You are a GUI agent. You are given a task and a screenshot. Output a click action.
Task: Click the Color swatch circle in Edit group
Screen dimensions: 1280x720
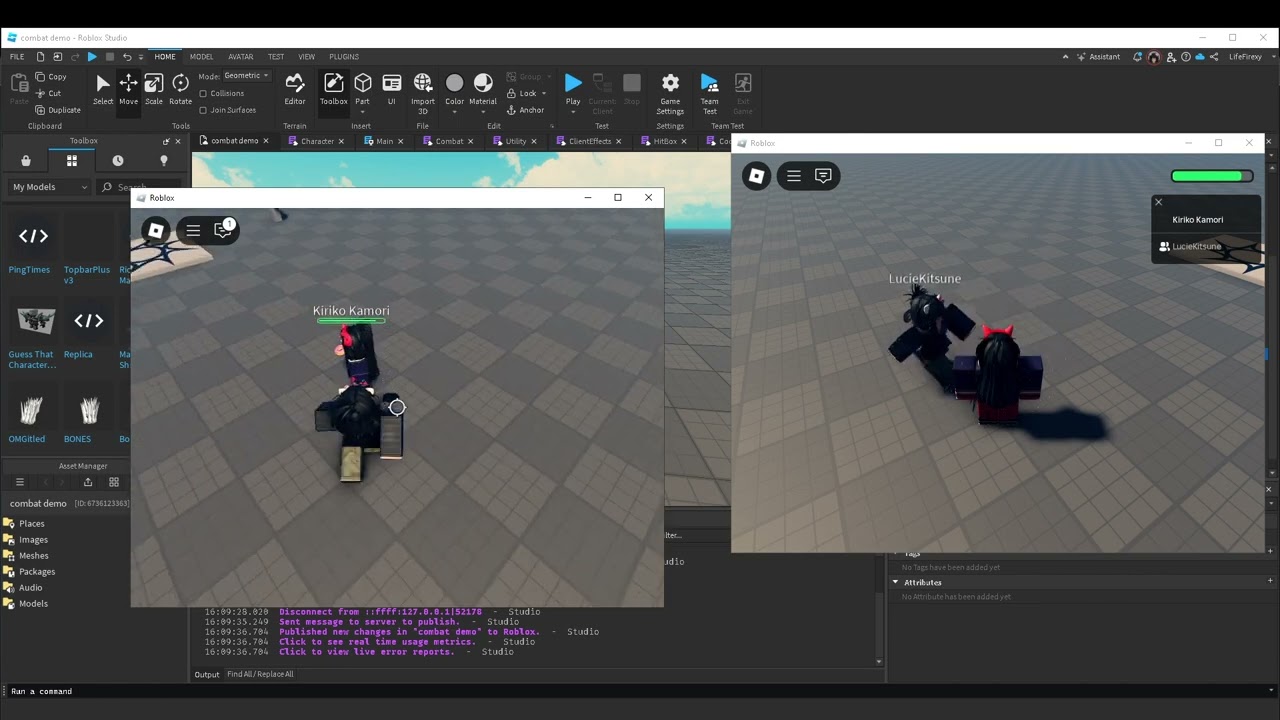tap(454, 83)
